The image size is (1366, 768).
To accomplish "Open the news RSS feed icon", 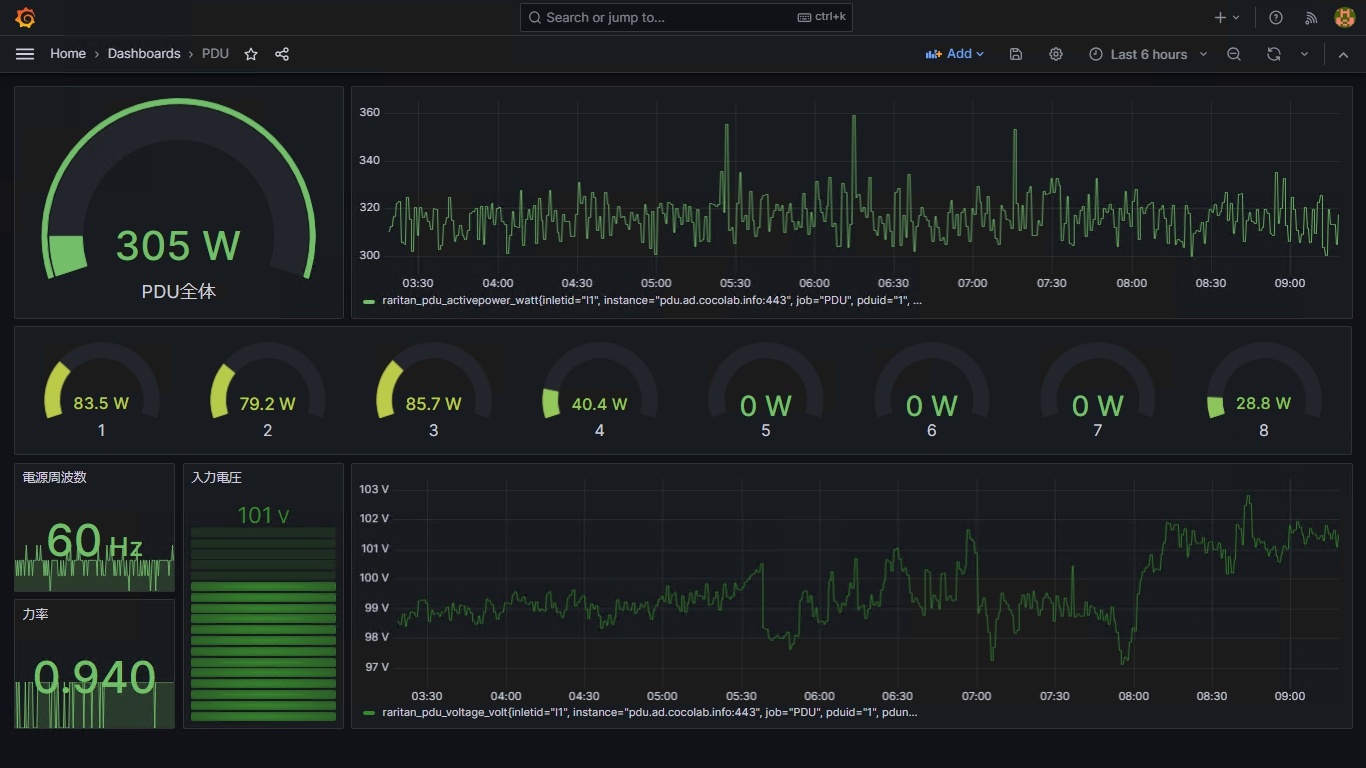I will [x=1311, y=17].
